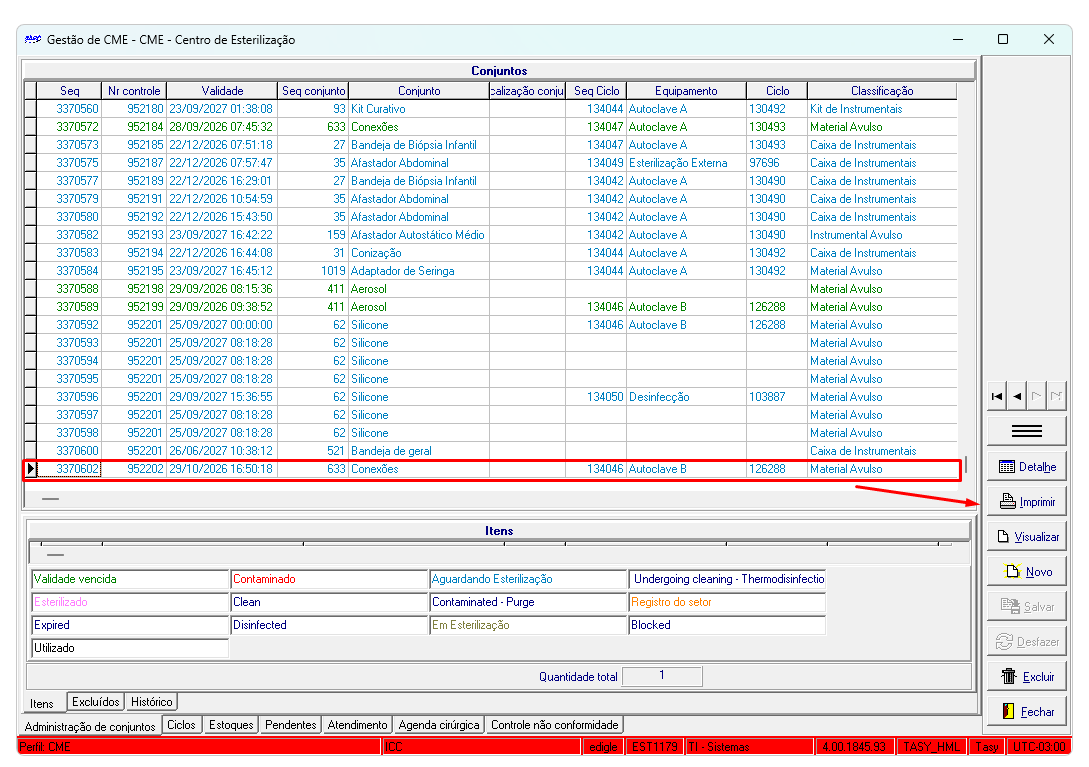Image resolution: width=1089 pixels, height=767 pixels.
Task: Go to the first record navigation arrow
Action: [997, 396]
